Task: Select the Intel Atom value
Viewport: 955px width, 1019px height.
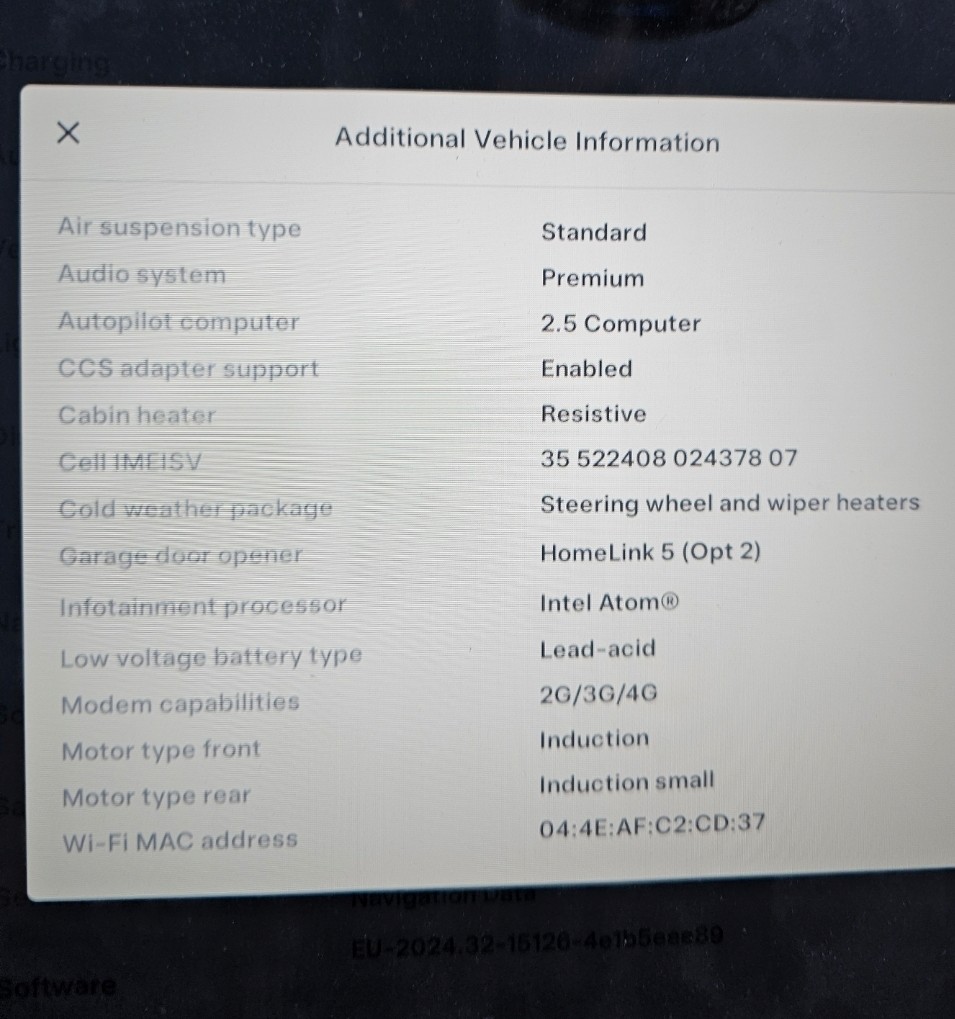Action: tap(609, 602)
